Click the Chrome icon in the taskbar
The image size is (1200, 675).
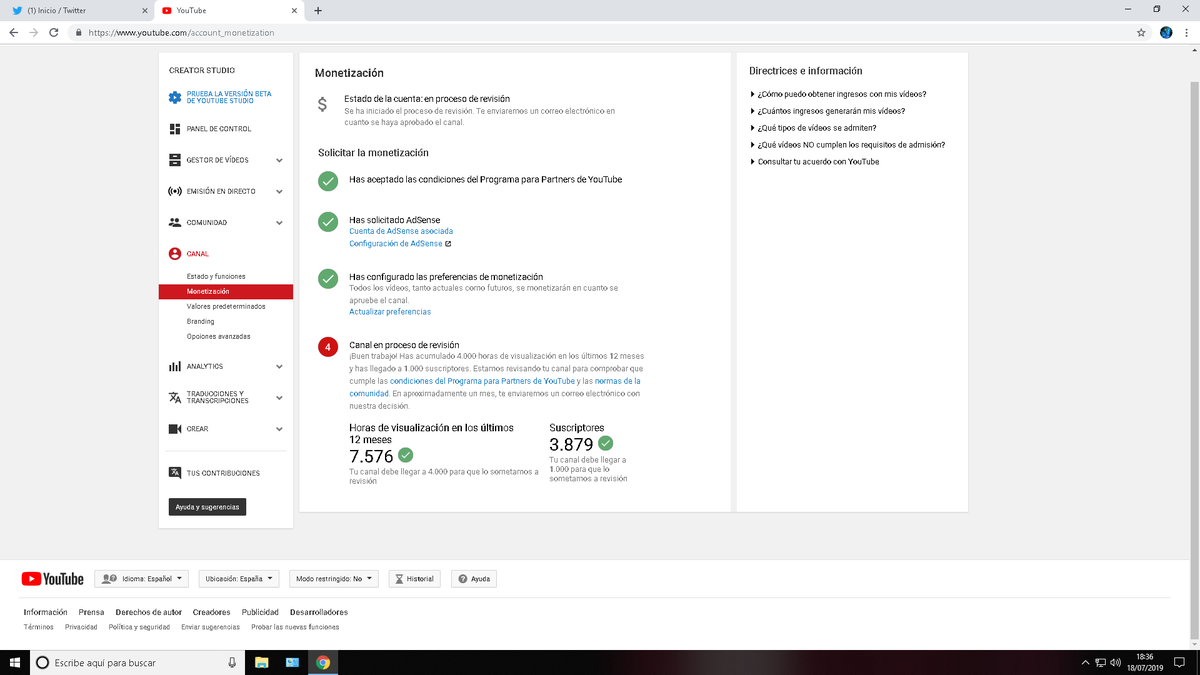pos(323,662)
